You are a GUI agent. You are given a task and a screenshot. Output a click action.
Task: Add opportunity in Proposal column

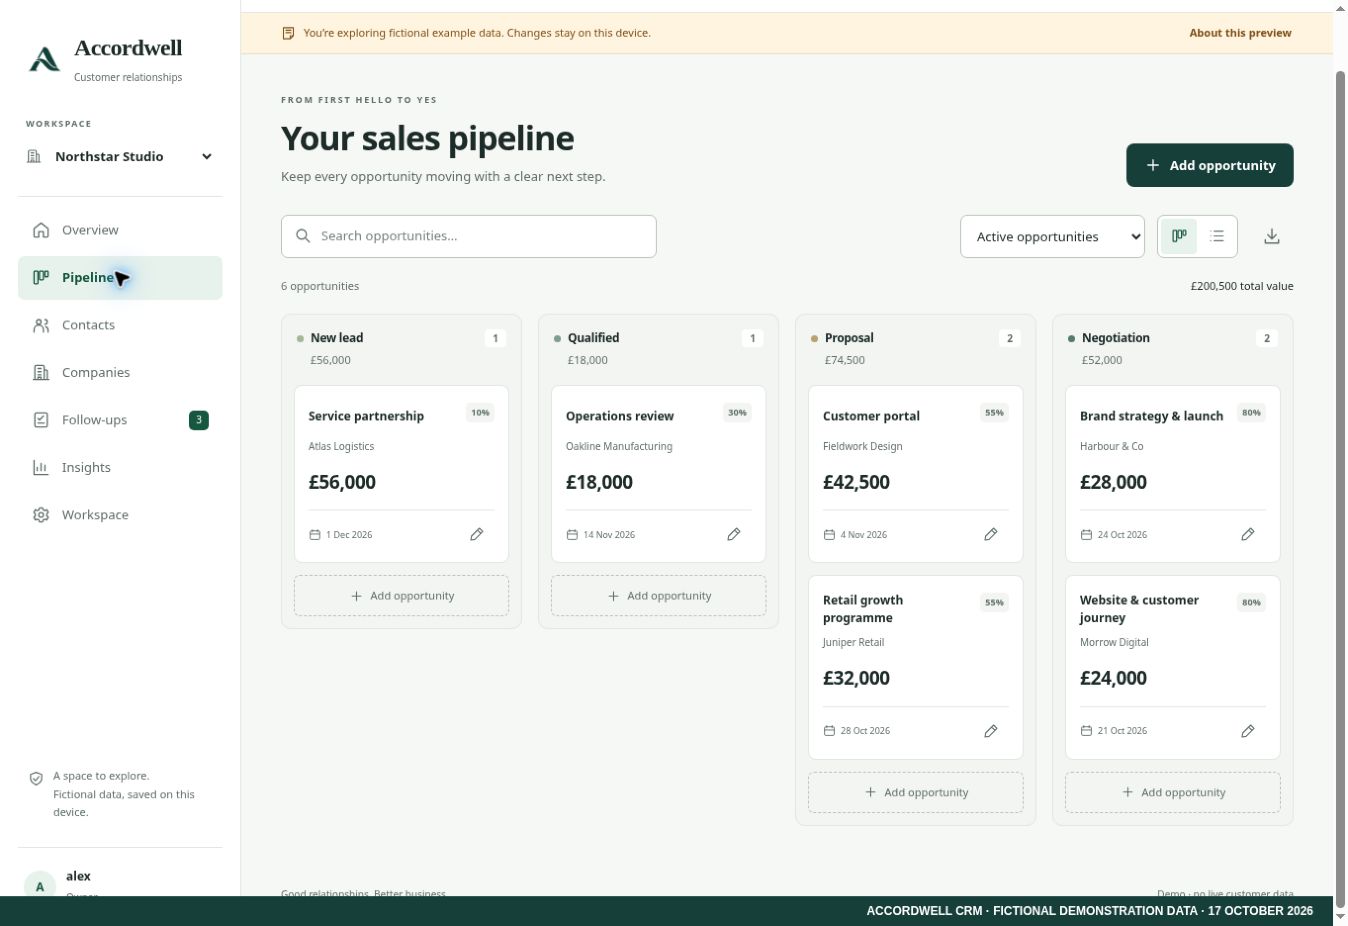pyautogui.click(x=915, y=792)
